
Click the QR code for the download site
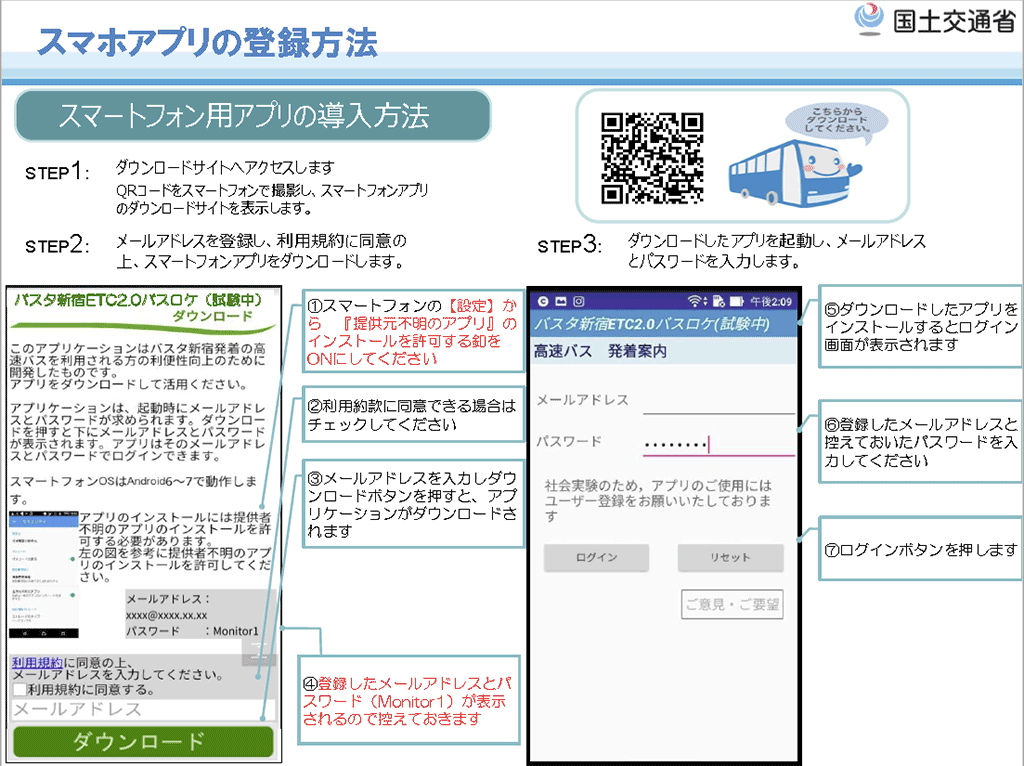(651, 157)
